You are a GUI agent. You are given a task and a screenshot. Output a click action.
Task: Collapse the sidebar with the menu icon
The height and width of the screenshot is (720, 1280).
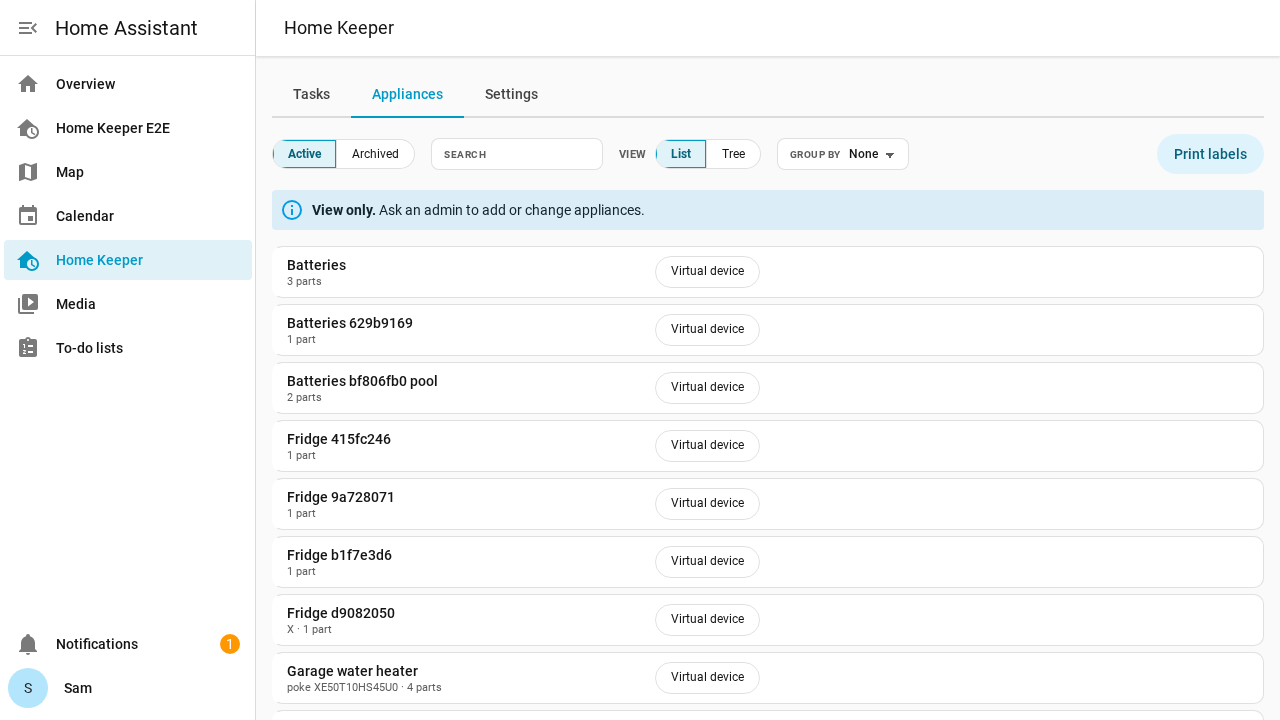[28, 28]
